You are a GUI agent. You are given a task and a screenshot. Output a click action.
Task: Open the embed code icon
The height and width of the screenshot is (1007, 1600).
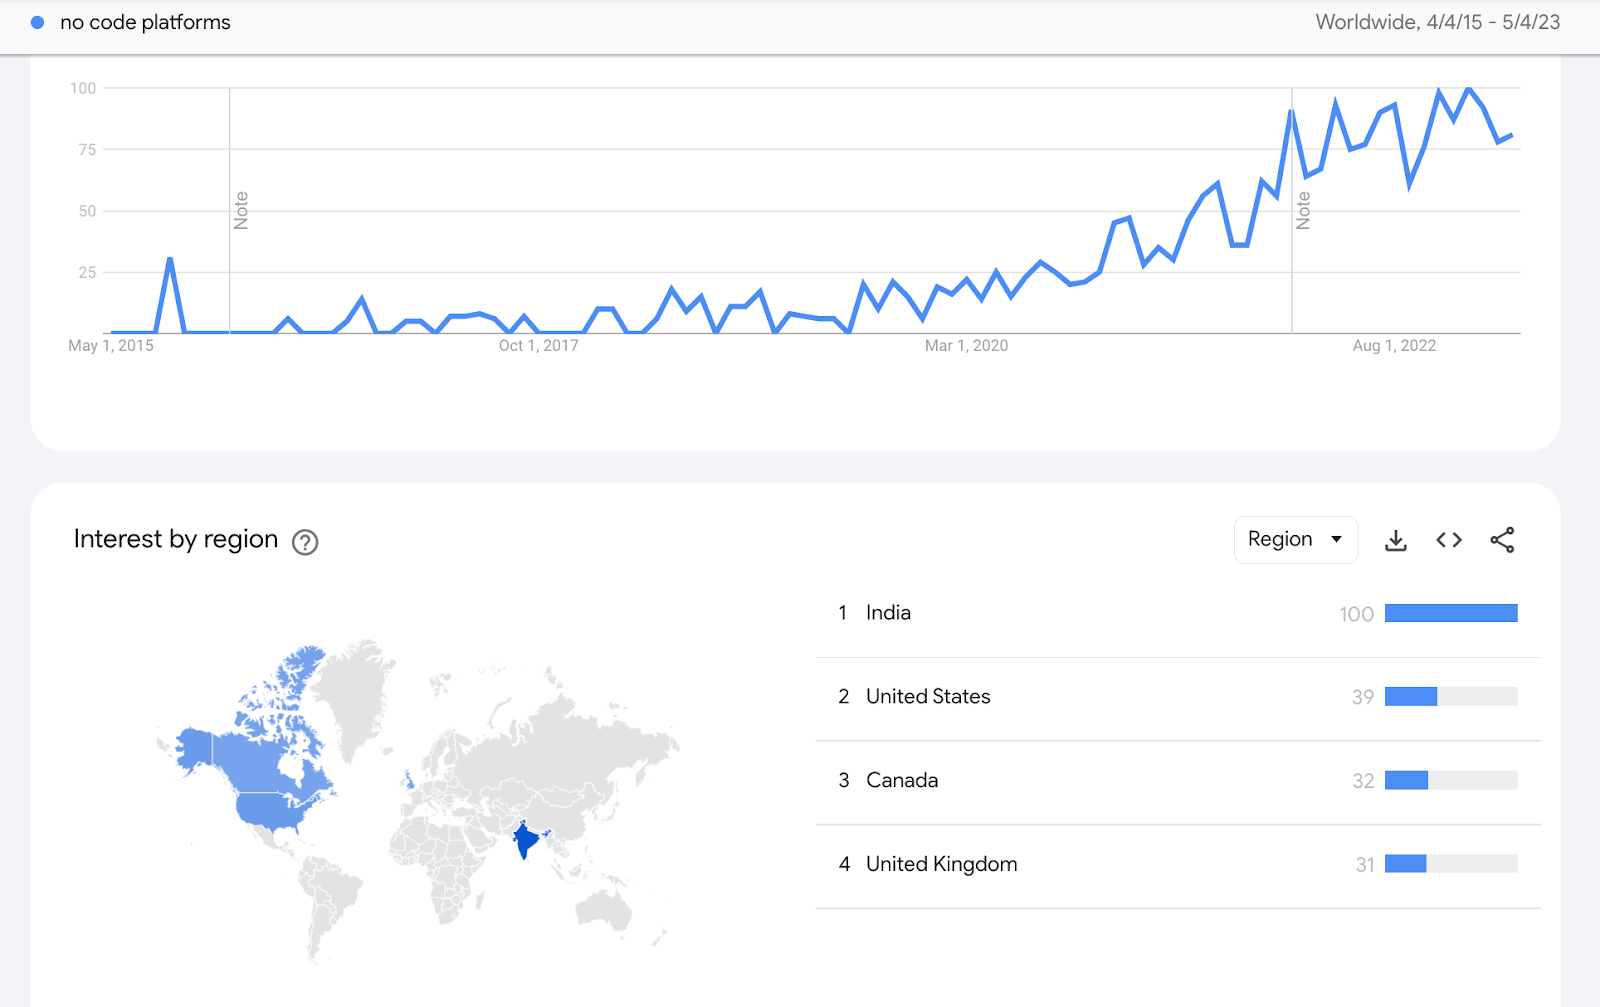point(1449,540)
